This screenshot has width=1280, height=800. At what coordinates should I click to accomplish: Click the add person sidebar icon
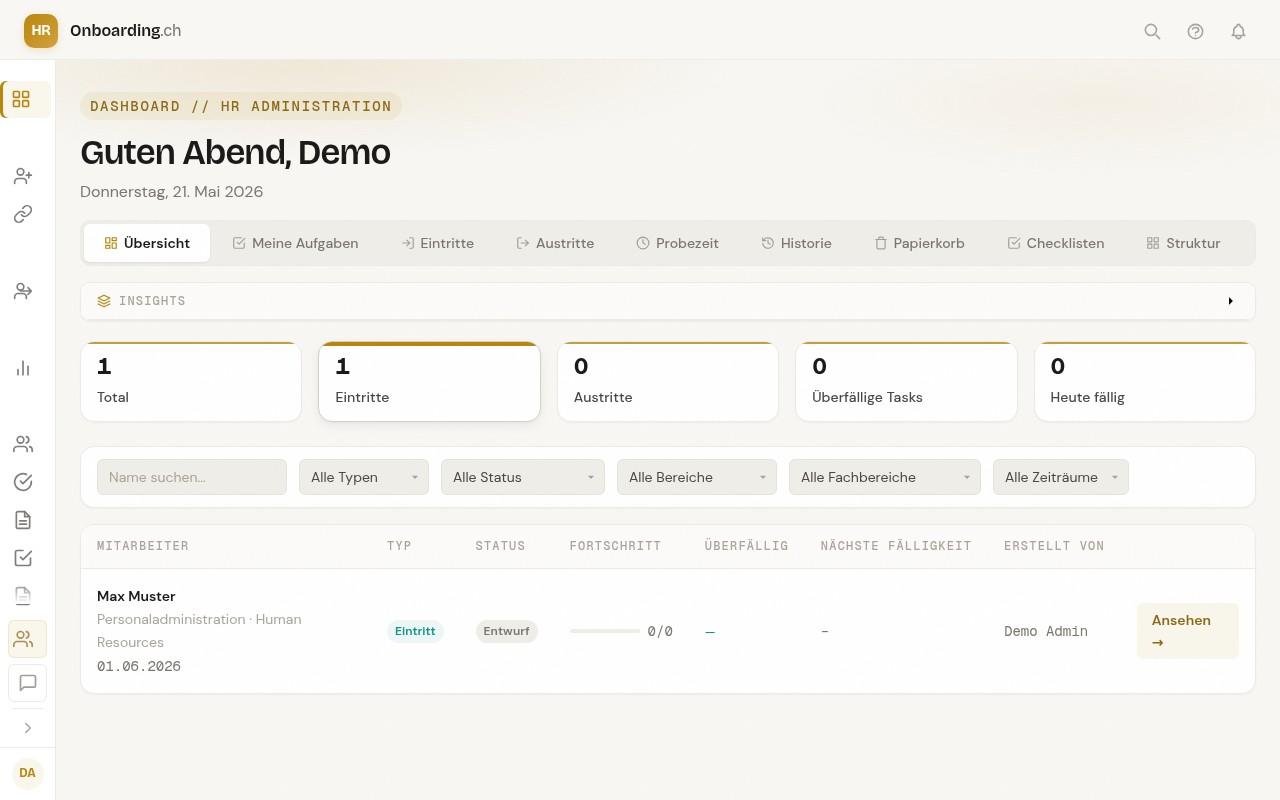pos(23,176)
